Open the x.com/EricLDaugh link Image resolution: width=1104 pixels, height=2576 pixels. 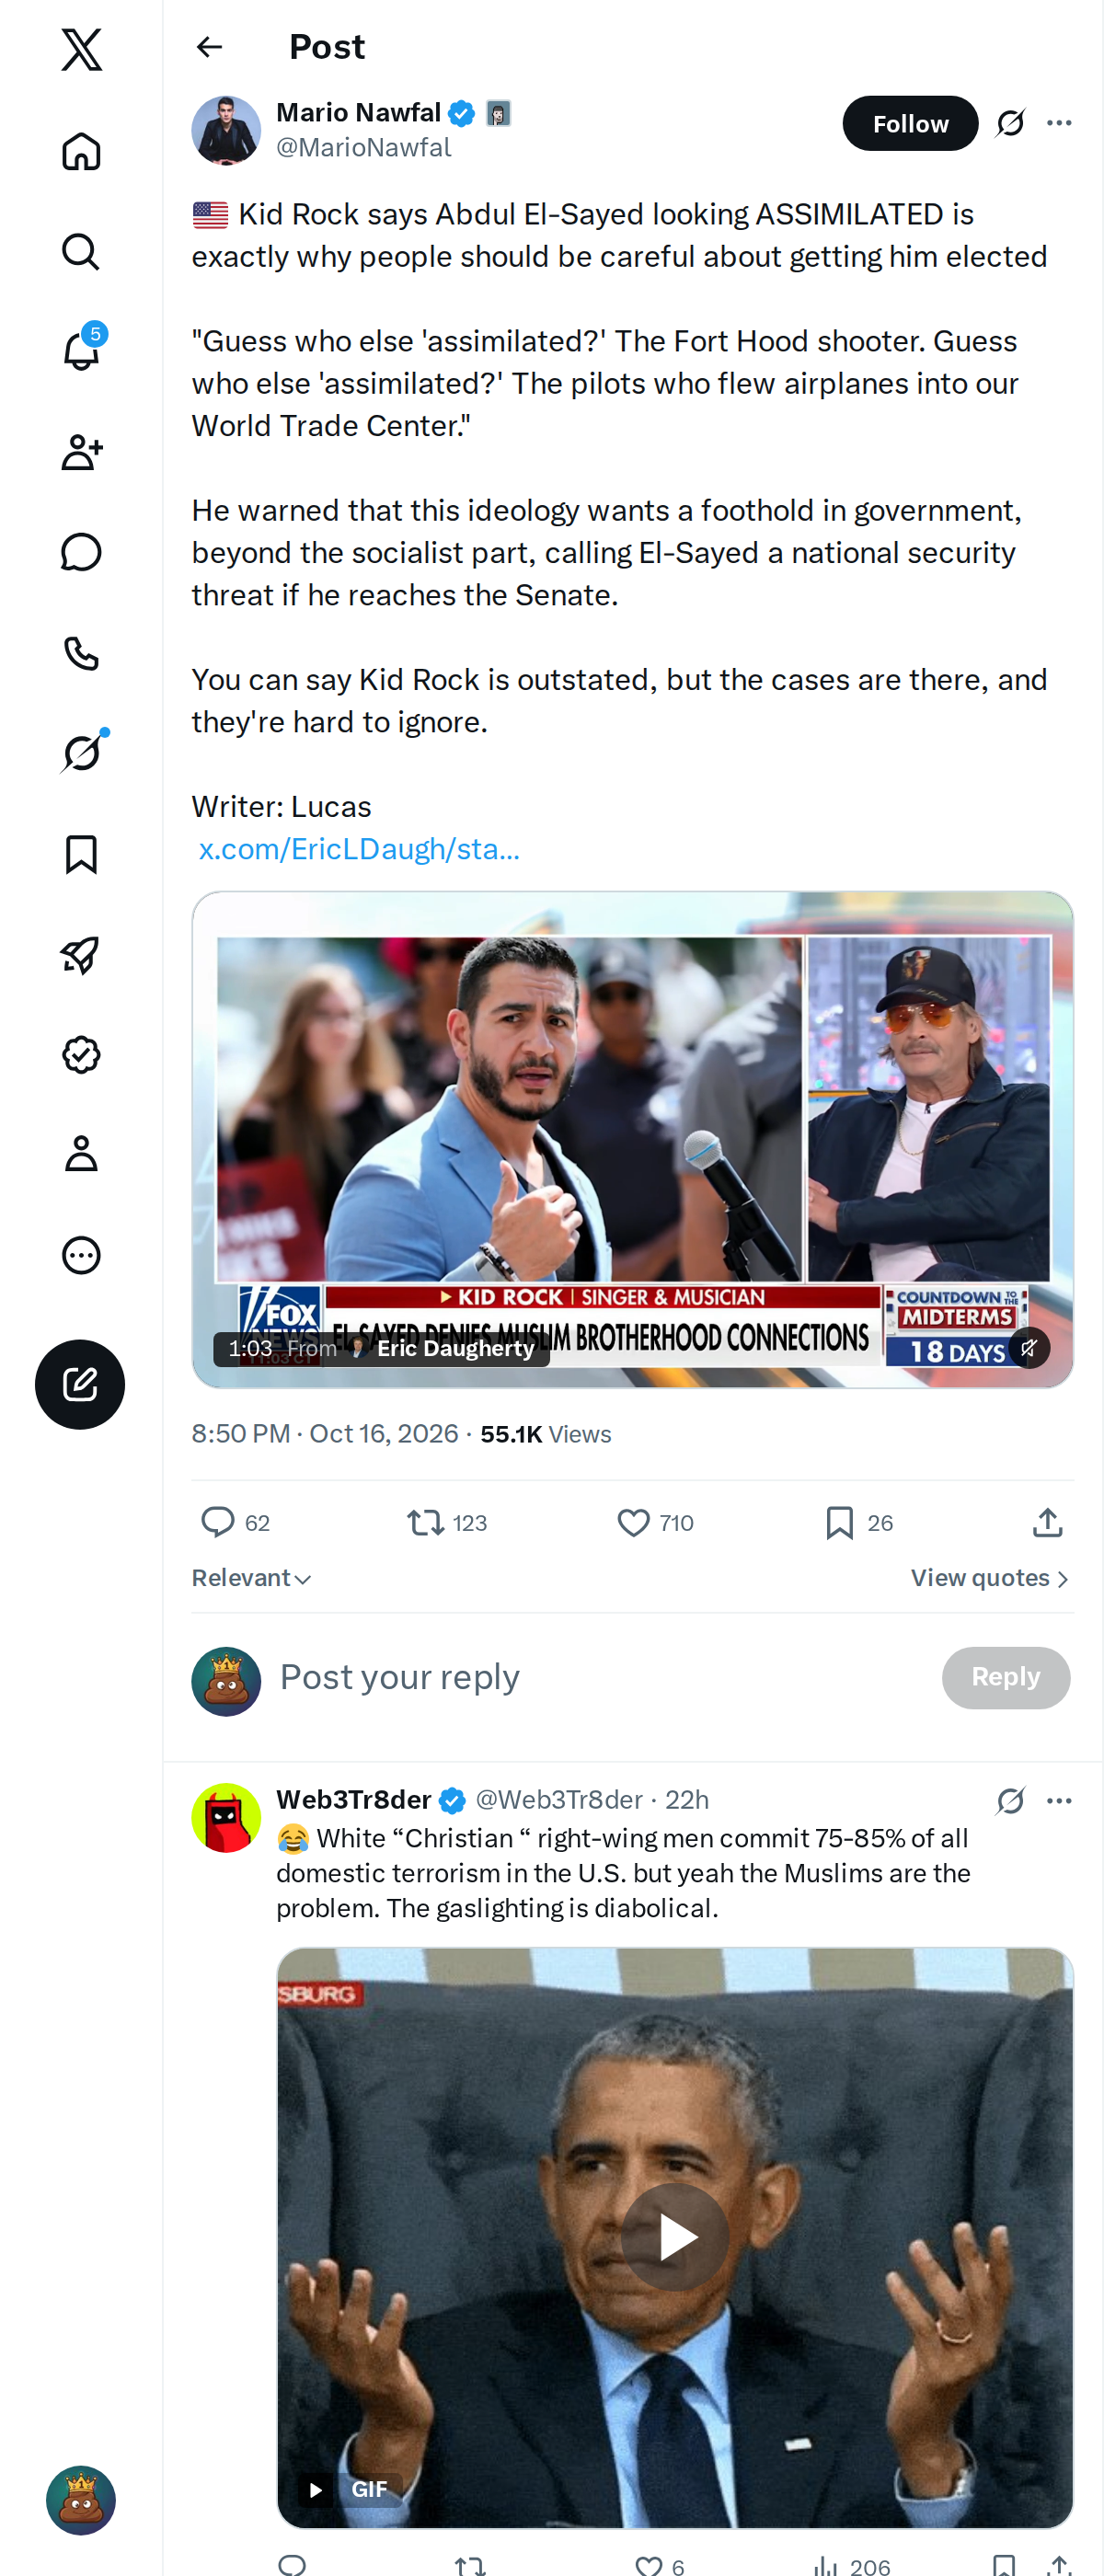359,849
